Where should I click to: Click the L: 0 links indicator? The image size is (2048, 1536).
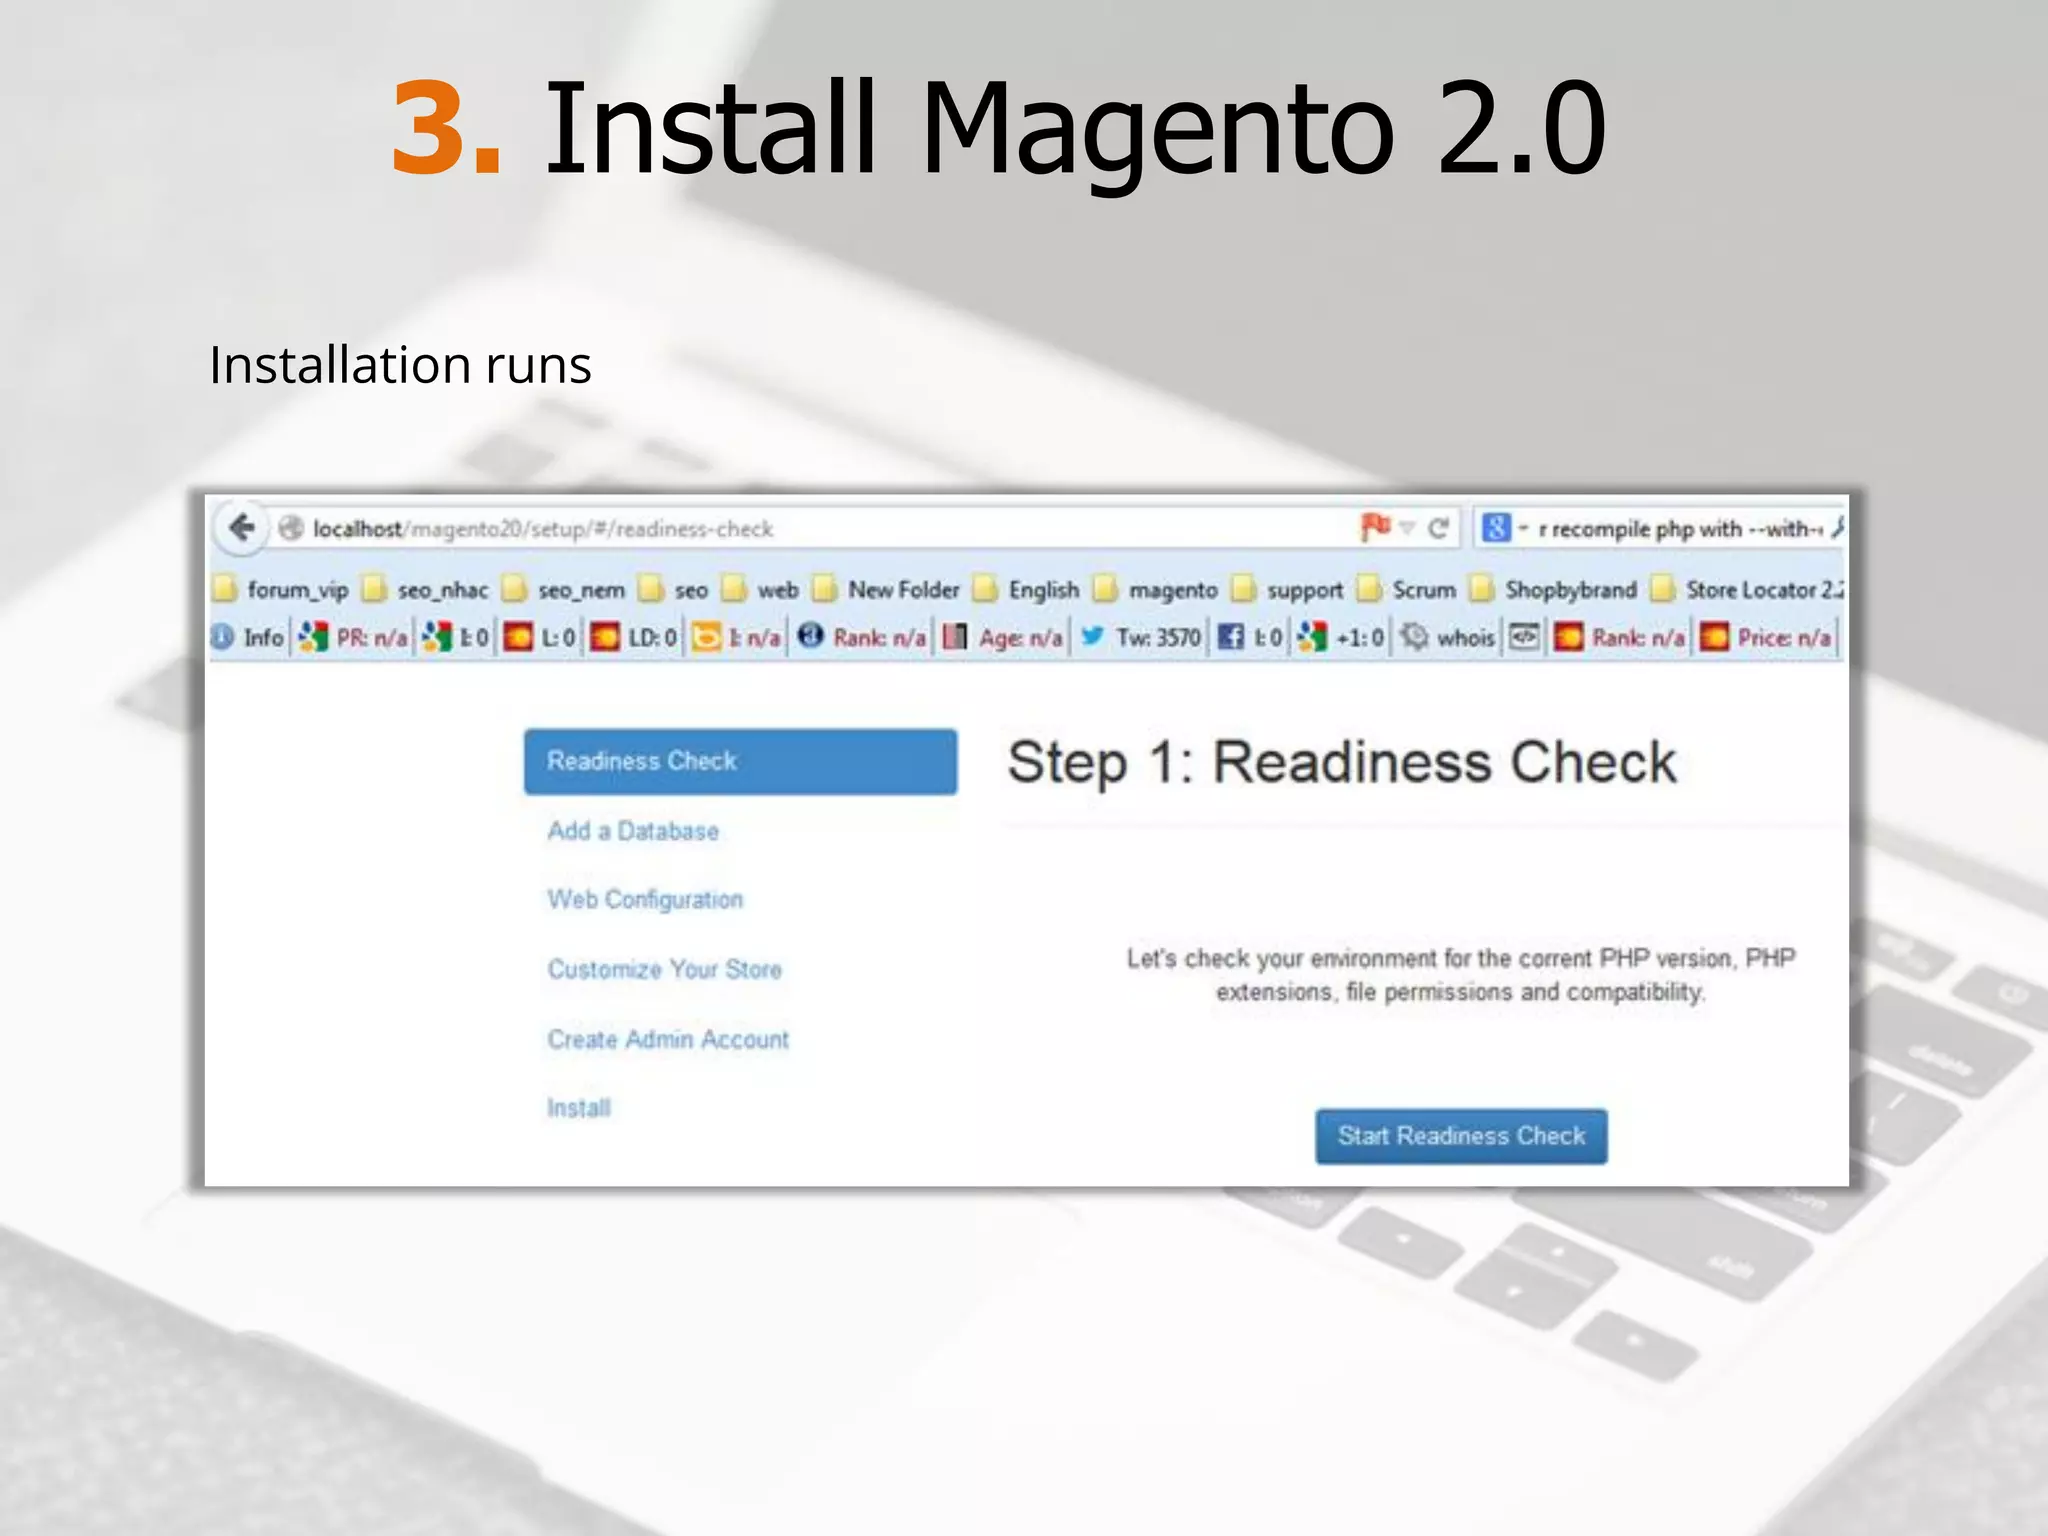click(539, 637)
